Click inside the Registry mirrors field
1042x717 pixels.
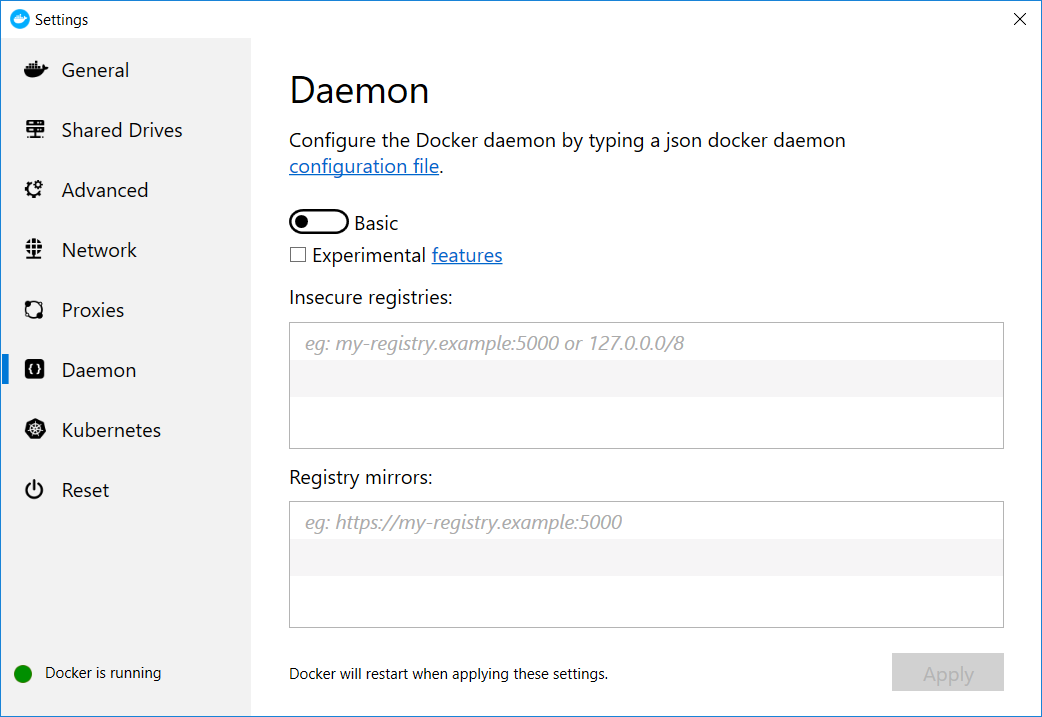tap(645, 521)
